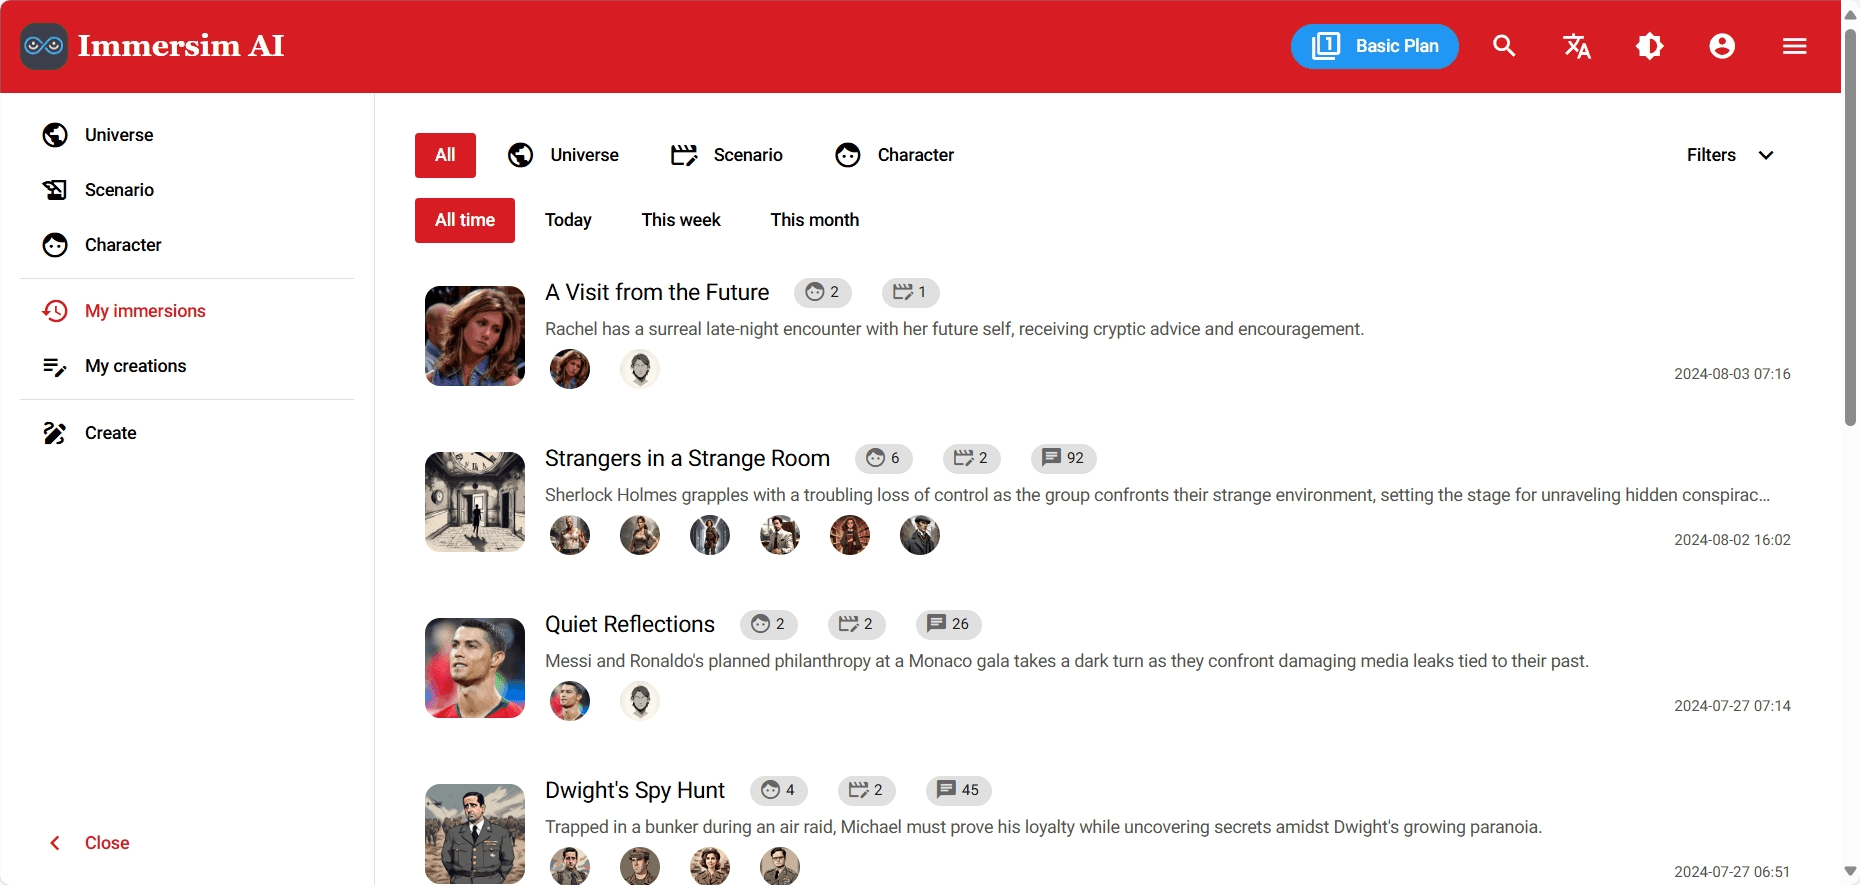The height and width of the screenshot is (885, 1860).
Task: Select the Today time filter
Action: pyautogui.click(x=568, y=220)
